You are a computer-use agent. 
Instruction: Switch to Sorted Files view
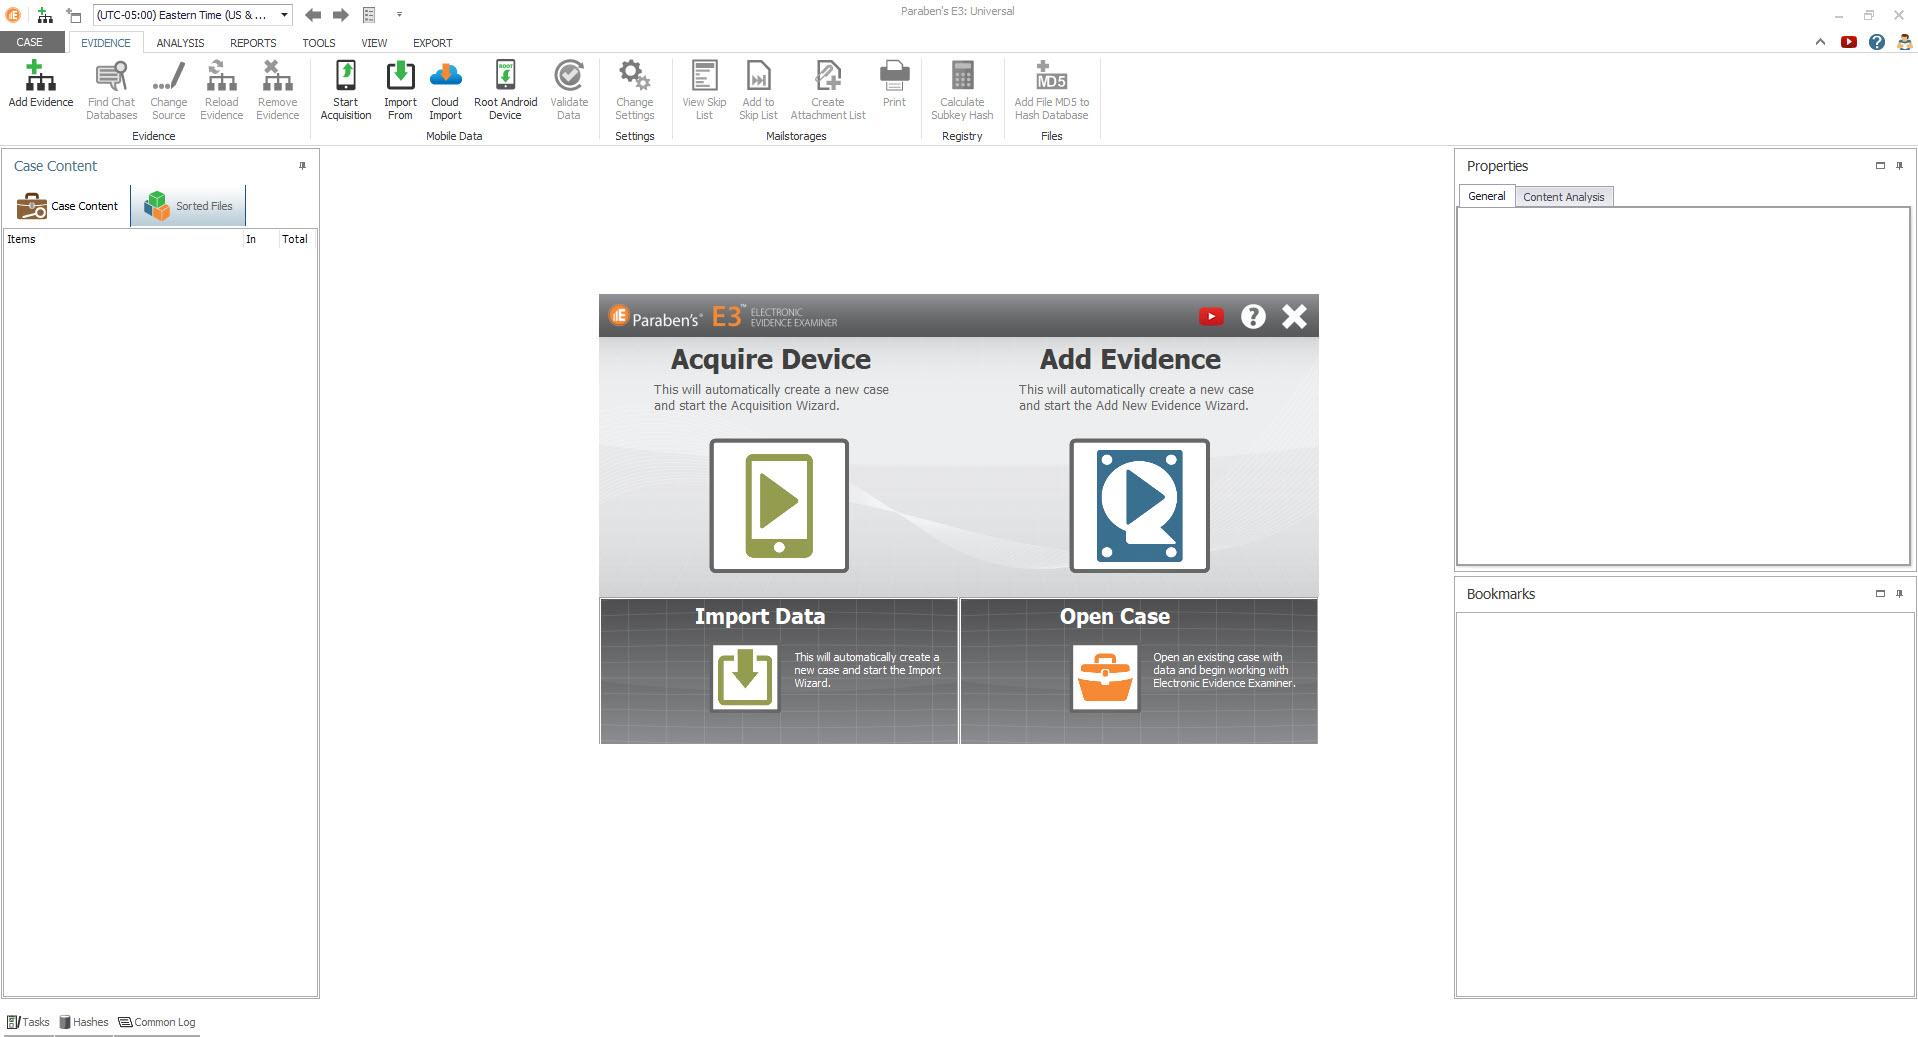tap(188, 206)
